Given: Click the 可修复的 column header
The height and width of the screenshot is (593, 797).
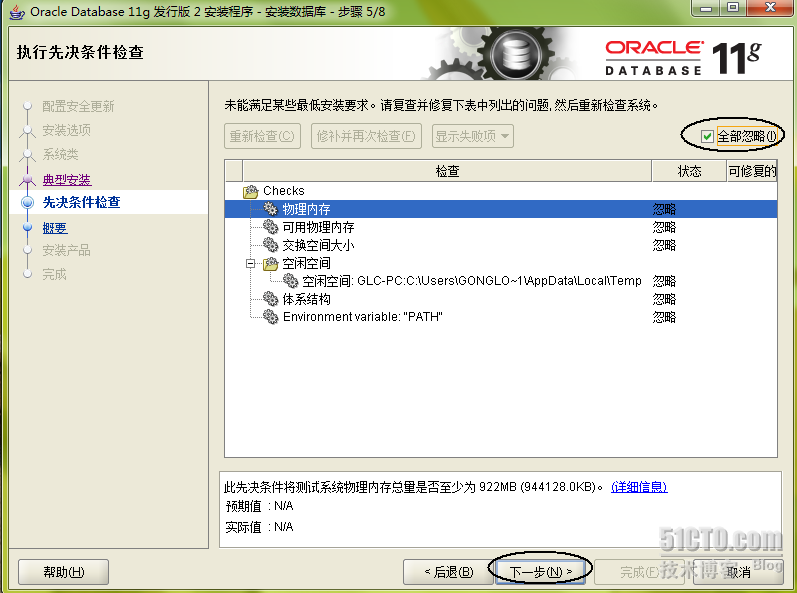Looking at the screenshot, I should tap(752, 171).
